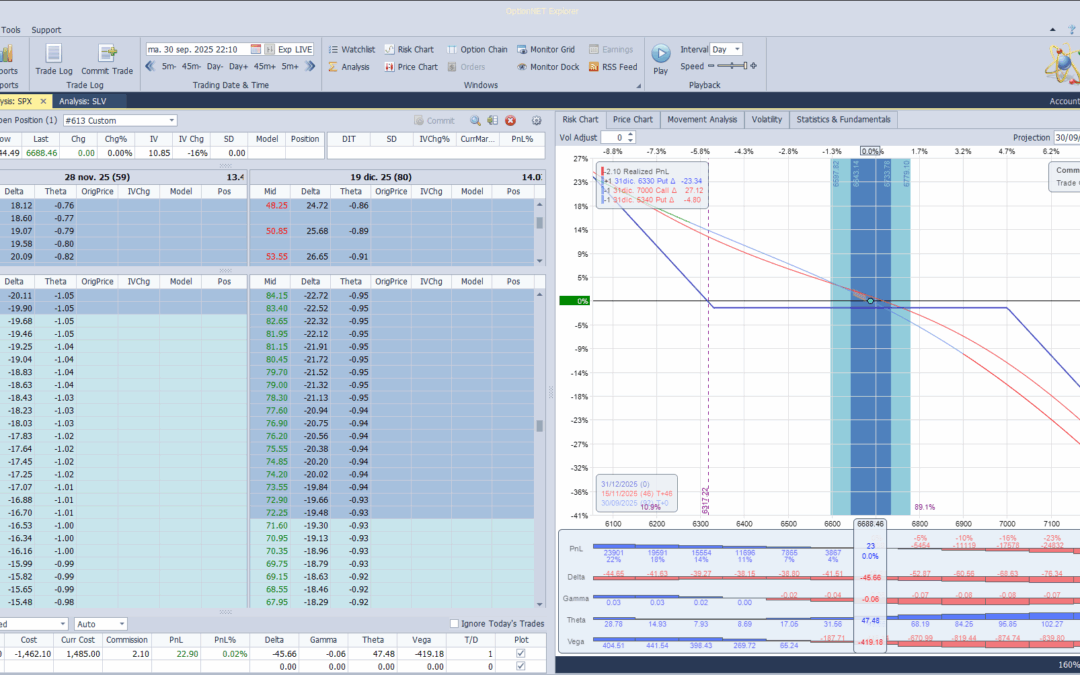This screenshot has width=1080, height=675.
Task: Open position settings gear icon
Action: pos(536,120)
